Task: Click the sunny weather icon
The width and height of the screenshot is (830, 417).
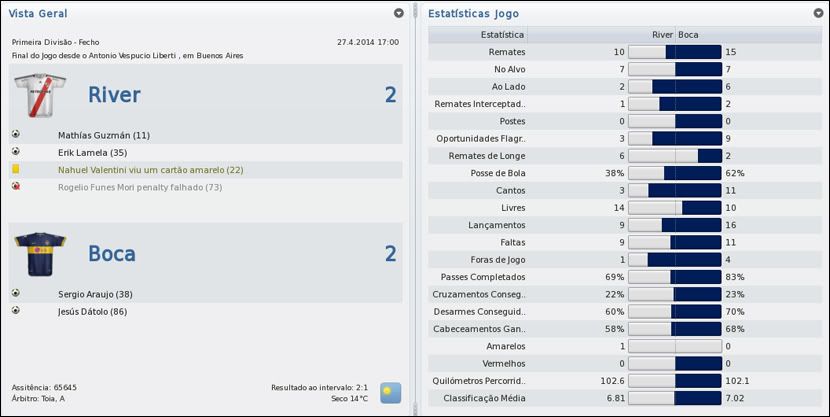Action: (390, 392)
